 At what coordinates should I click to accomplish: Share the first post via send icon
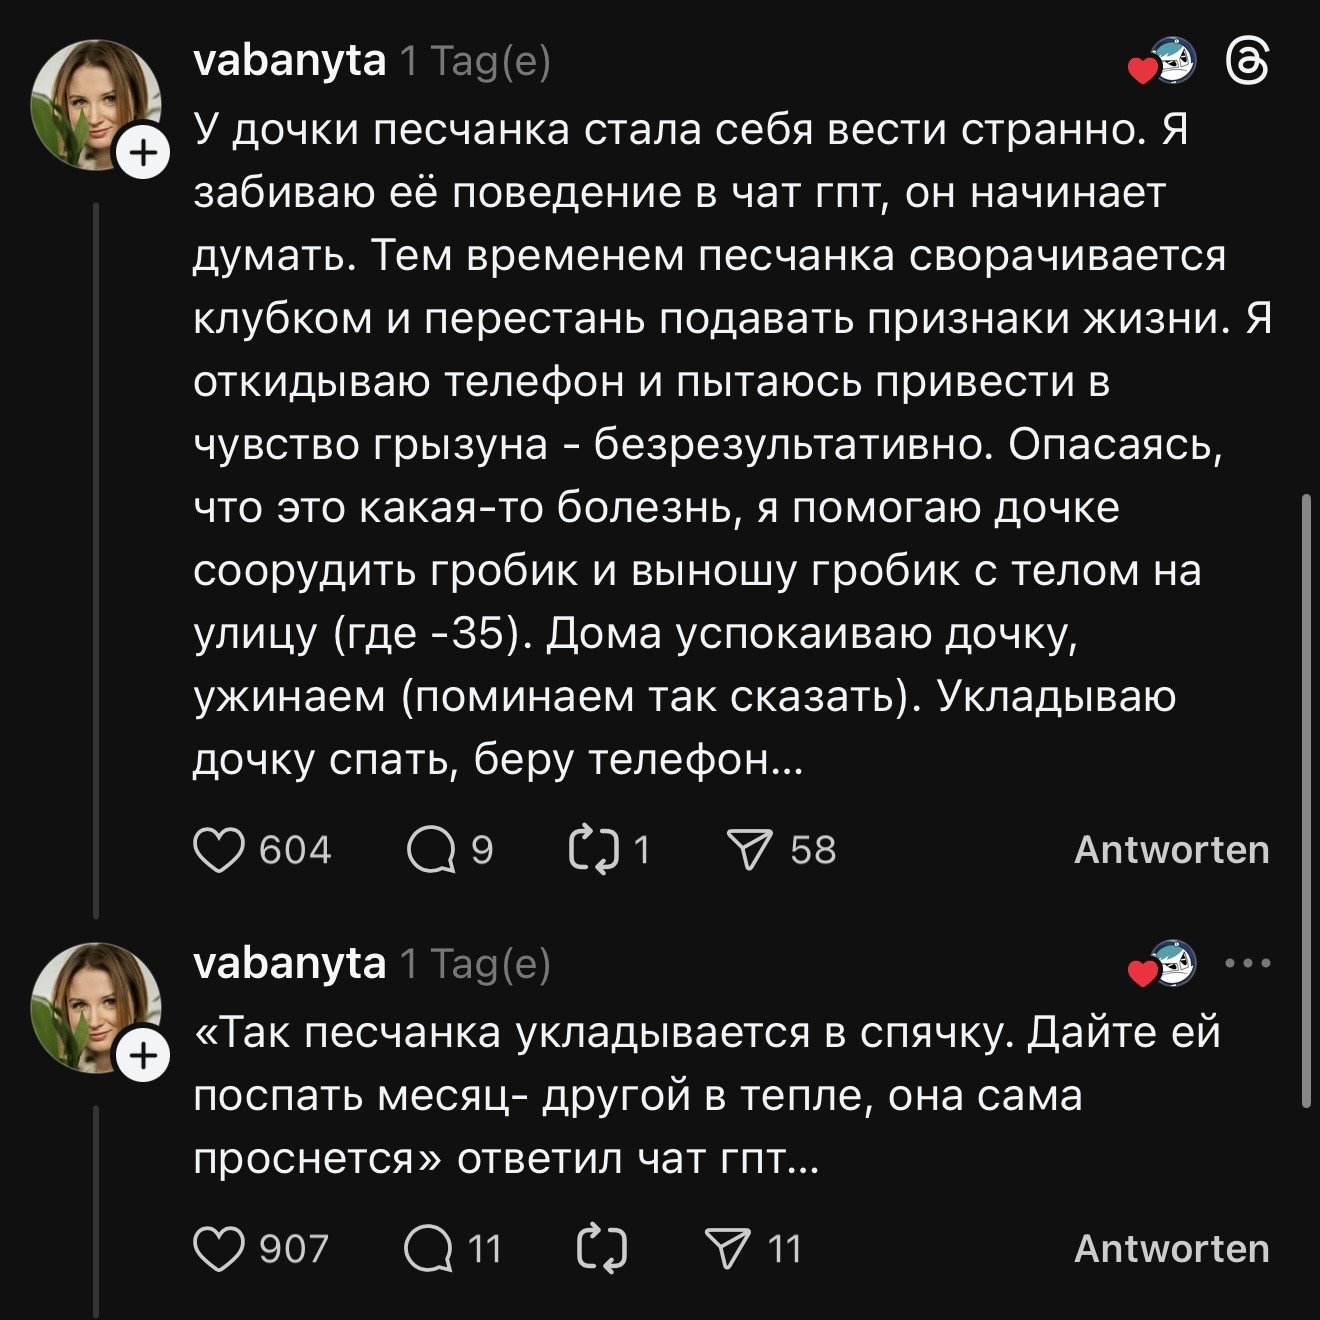coord(748,850)
